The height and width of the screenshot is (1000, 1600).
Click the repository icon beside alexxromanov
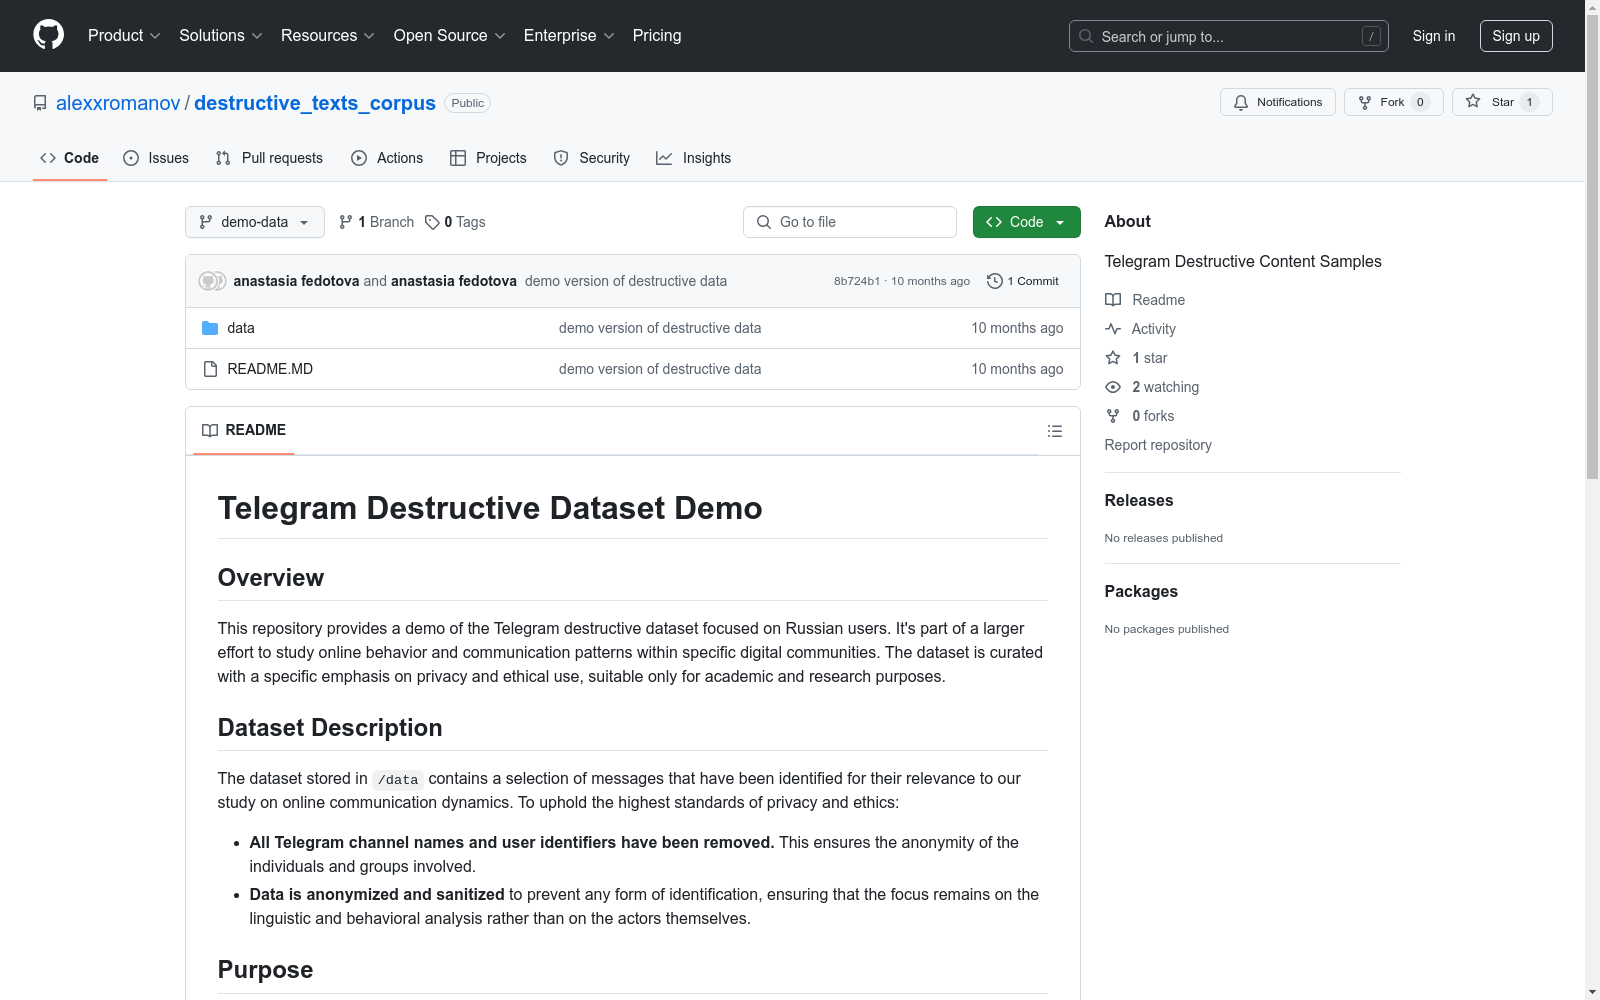pos(40,103)
